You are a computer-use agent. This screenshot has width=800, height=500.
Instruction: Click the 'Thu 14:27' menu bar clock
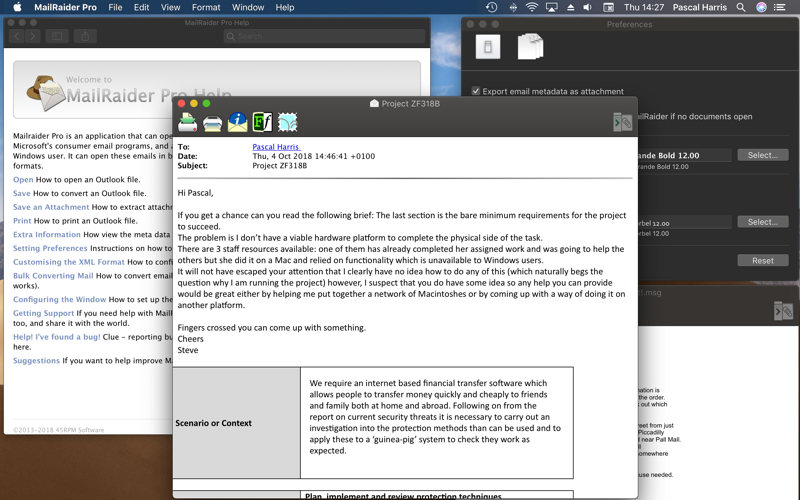click(x=644, y=7)
